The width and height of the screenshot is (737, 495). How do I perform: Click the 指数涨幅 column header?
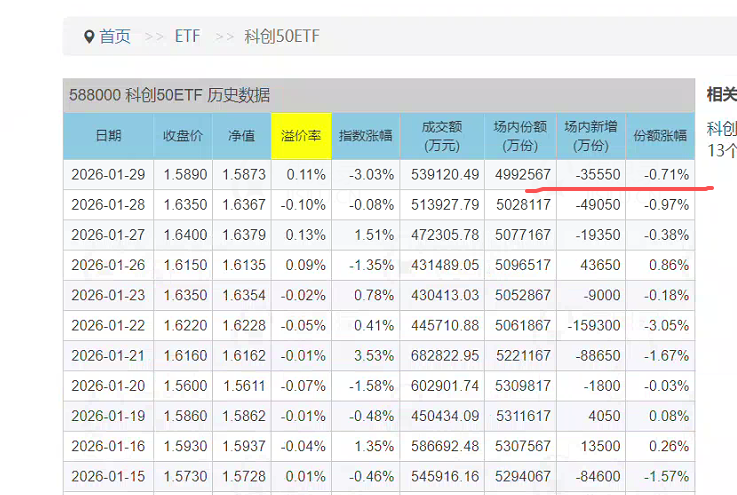point(365,136)
